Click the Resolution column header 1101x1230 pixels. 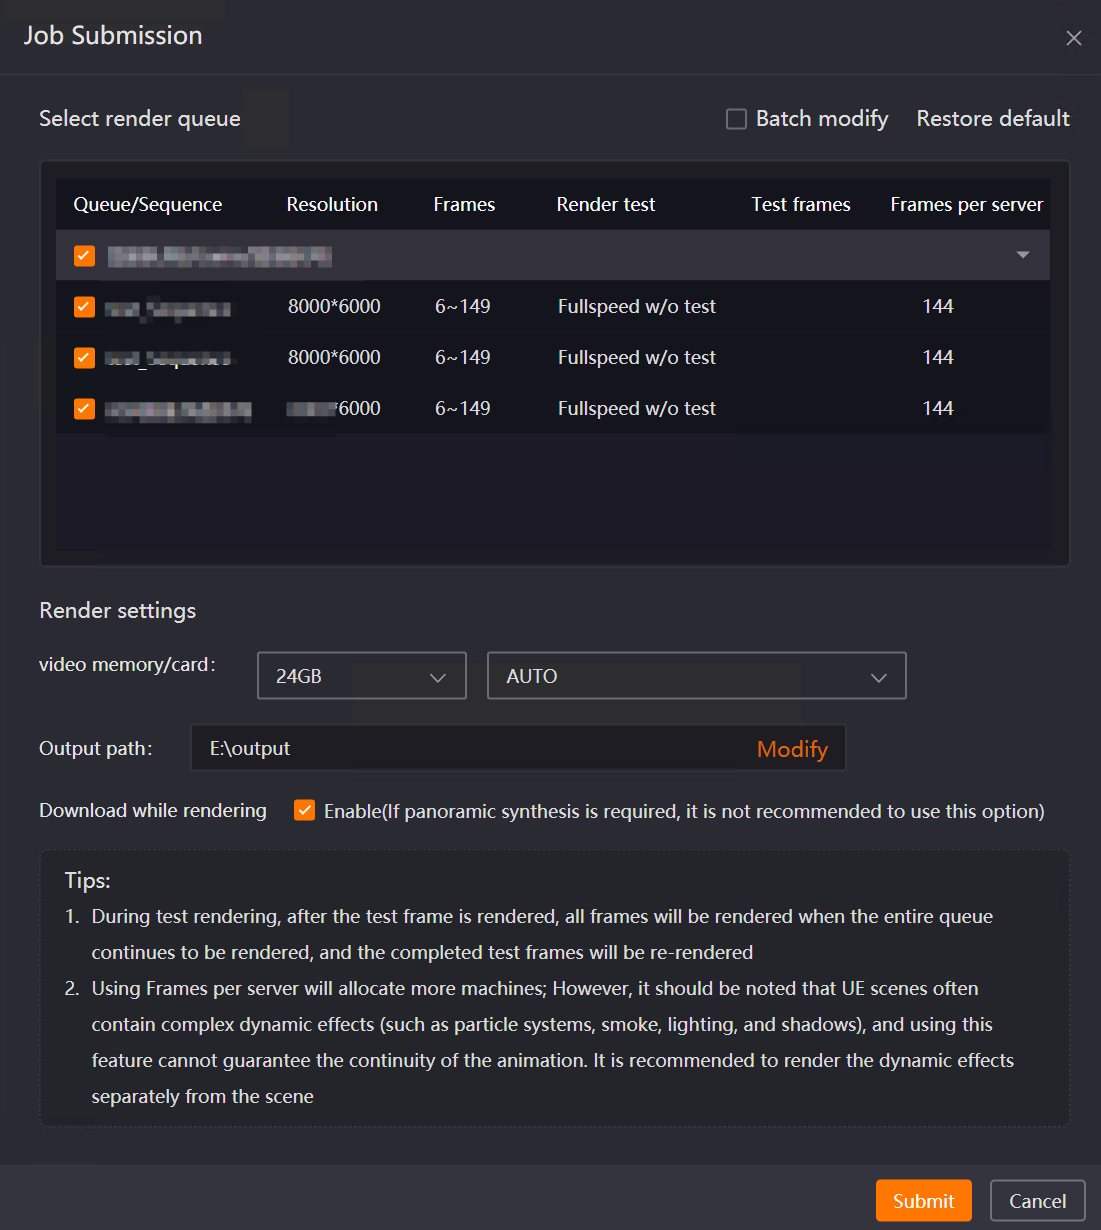(x=332, y=204)
